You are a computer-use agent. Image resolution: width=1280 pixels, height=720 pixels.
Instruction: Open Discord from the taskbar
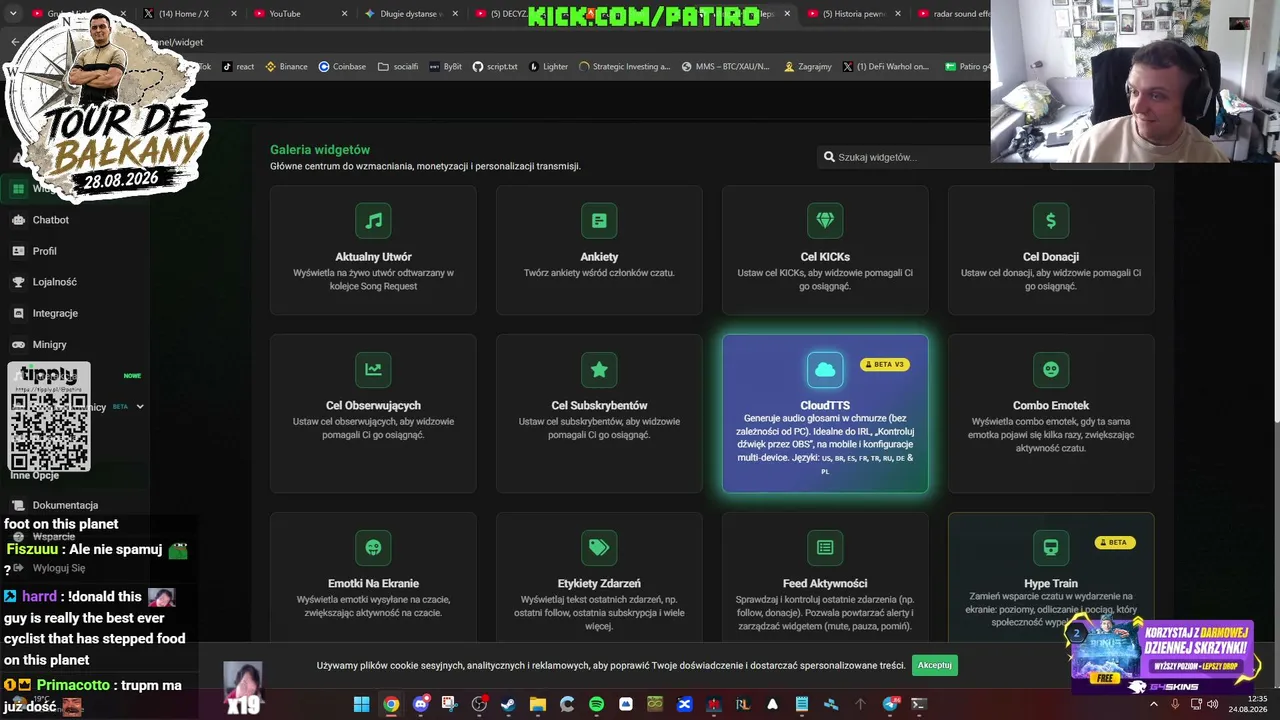[x=421, y=704]
